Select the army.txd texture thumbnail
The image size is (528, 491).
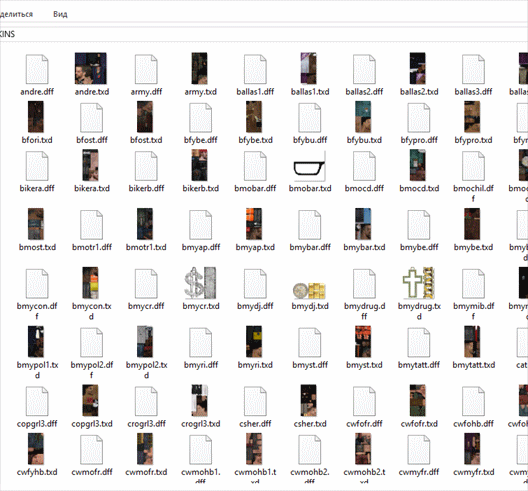[199, 68]
